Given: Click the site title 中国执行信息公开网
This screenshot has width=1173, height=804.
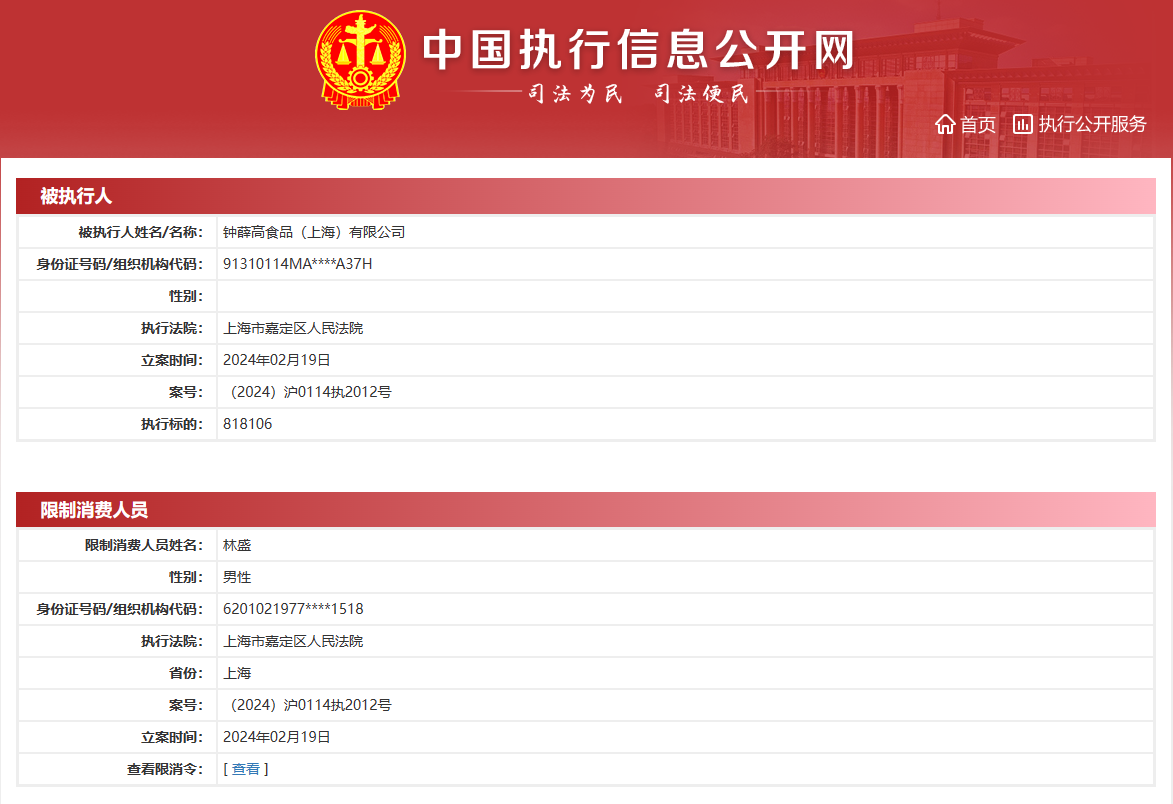Looking at the screenshot, I should click(638, 50).
